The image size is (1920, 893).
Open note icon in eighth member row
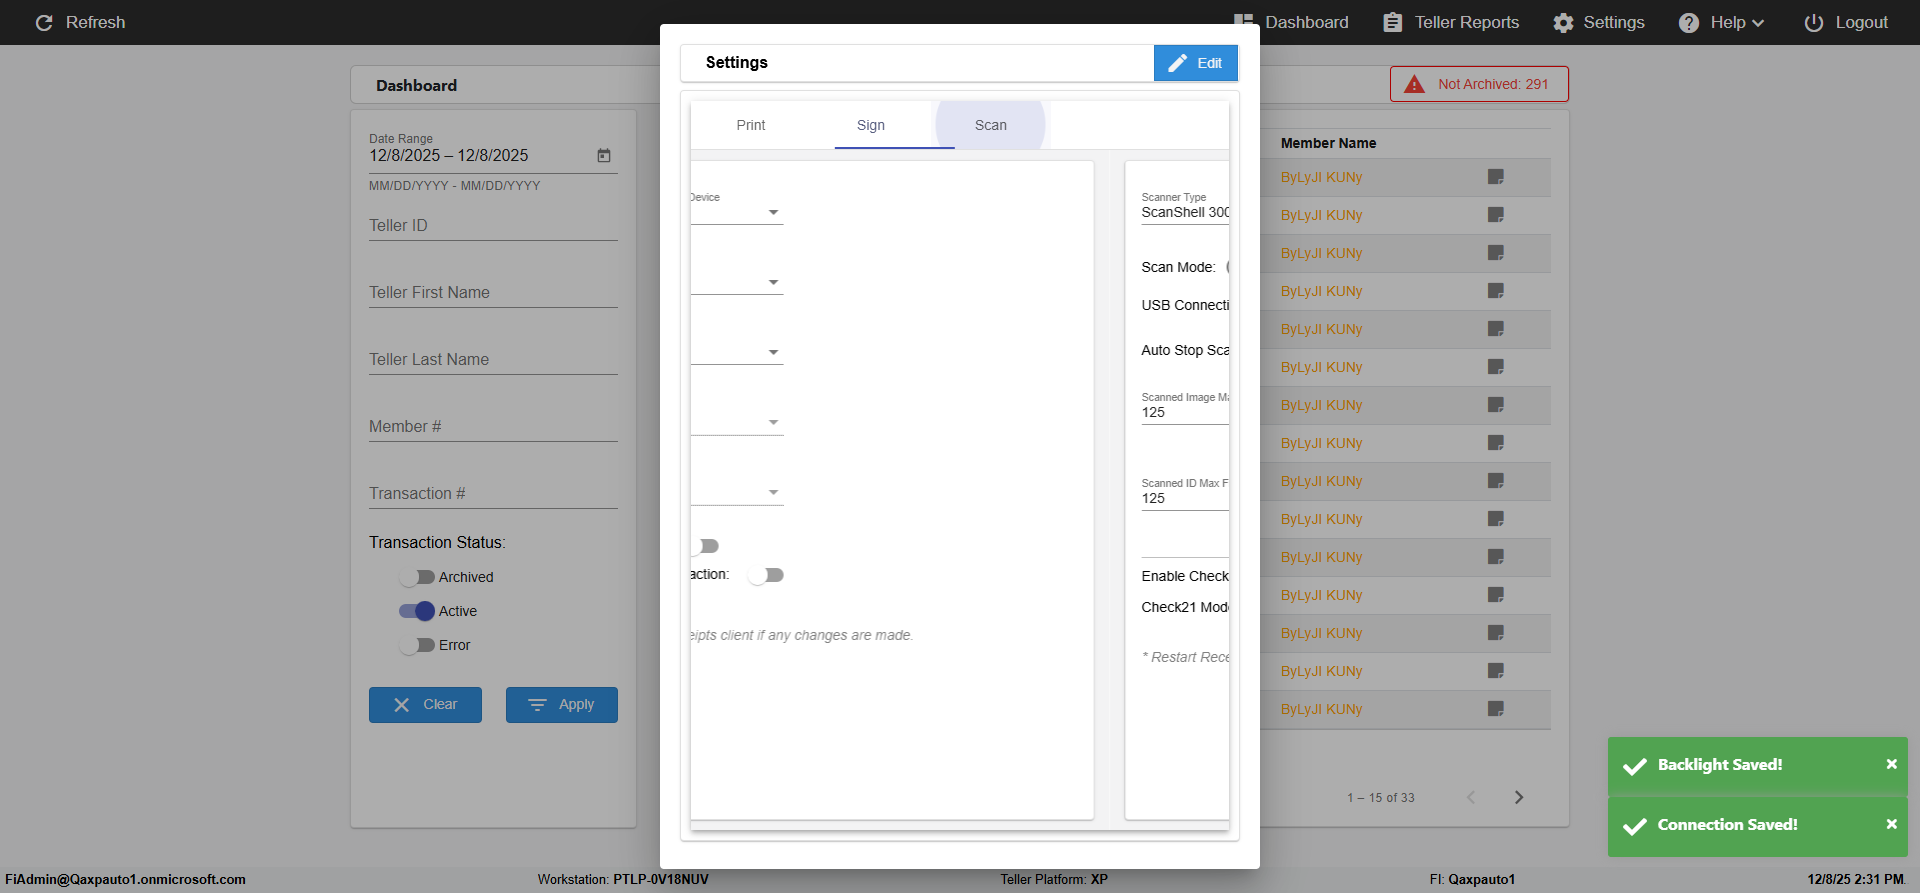(x=1495, y=443)
